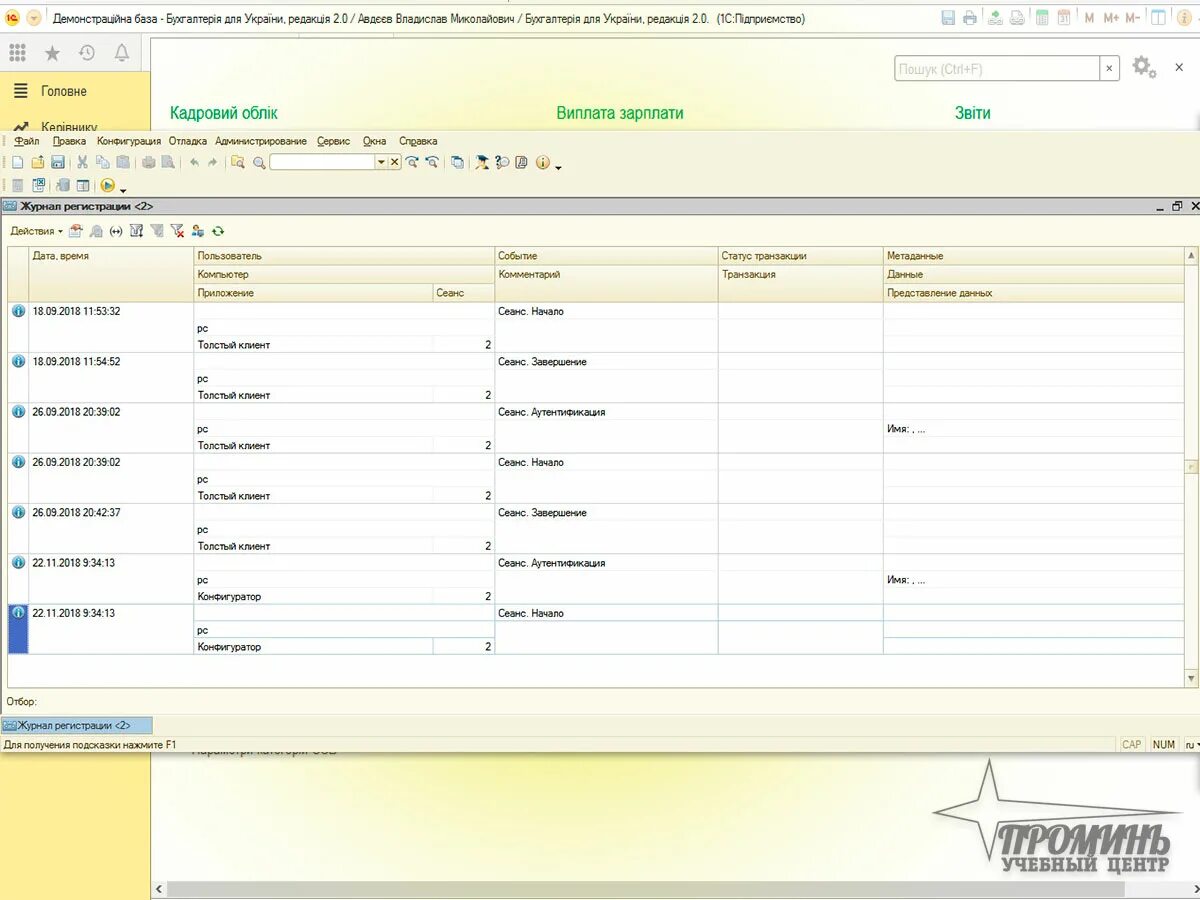
Task: Click the Syntax Helper icon
Action: click(x=482, y=162)
